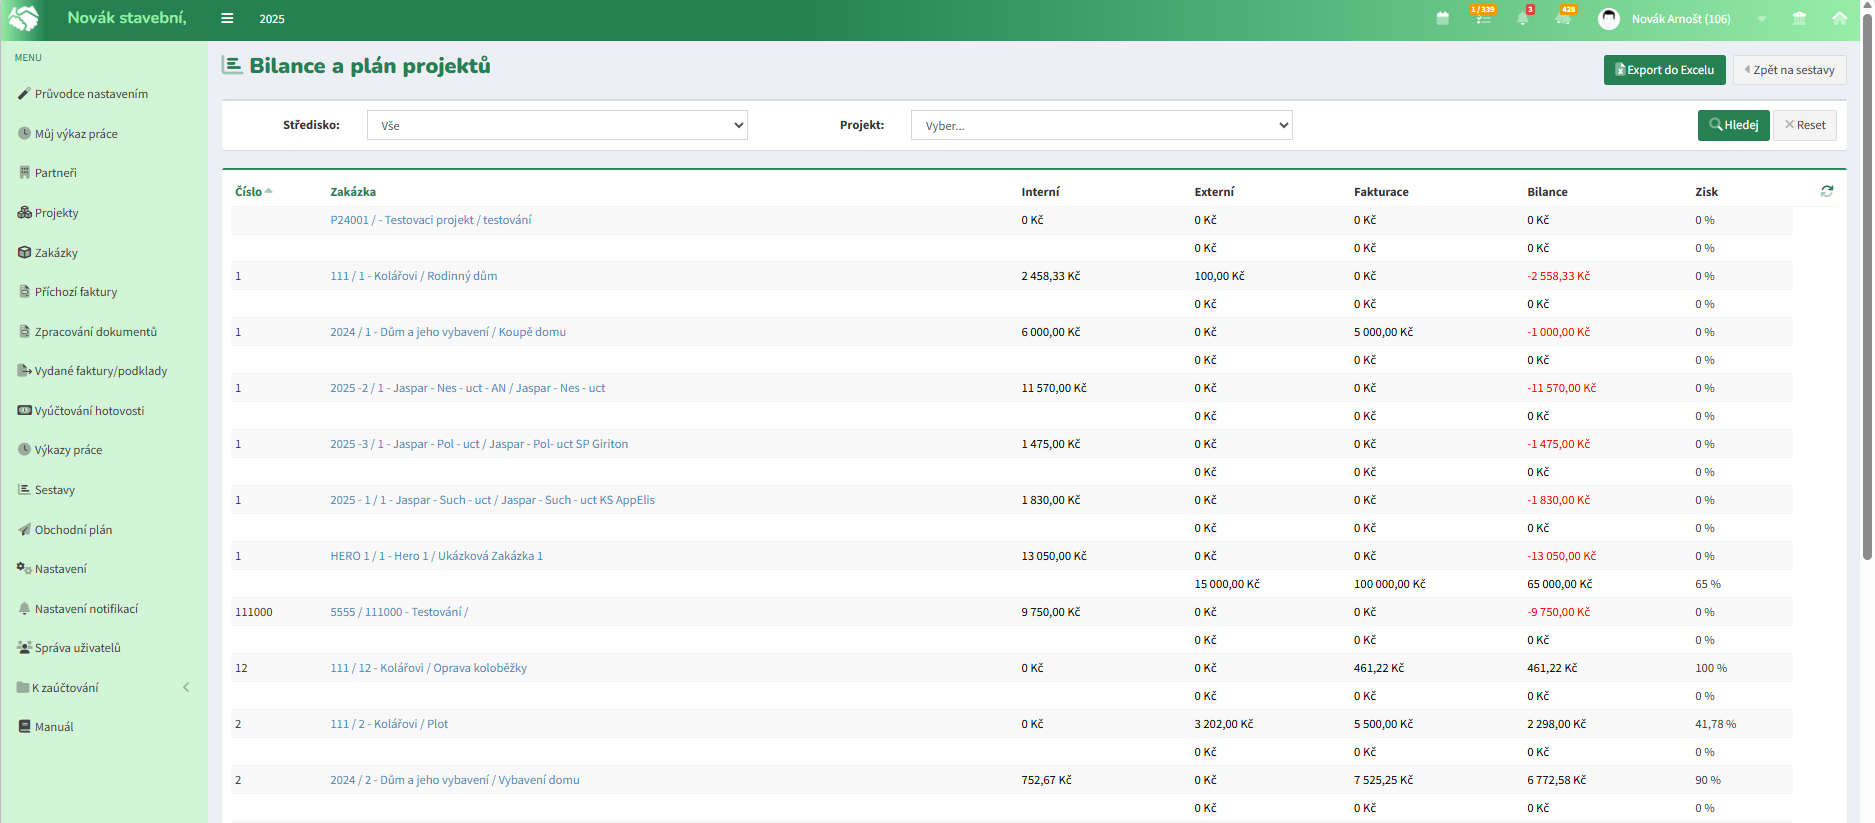Click the Vydané faktury/podklady export icon
Screen dimensions: 1875x823
click(x=25, y=370)
